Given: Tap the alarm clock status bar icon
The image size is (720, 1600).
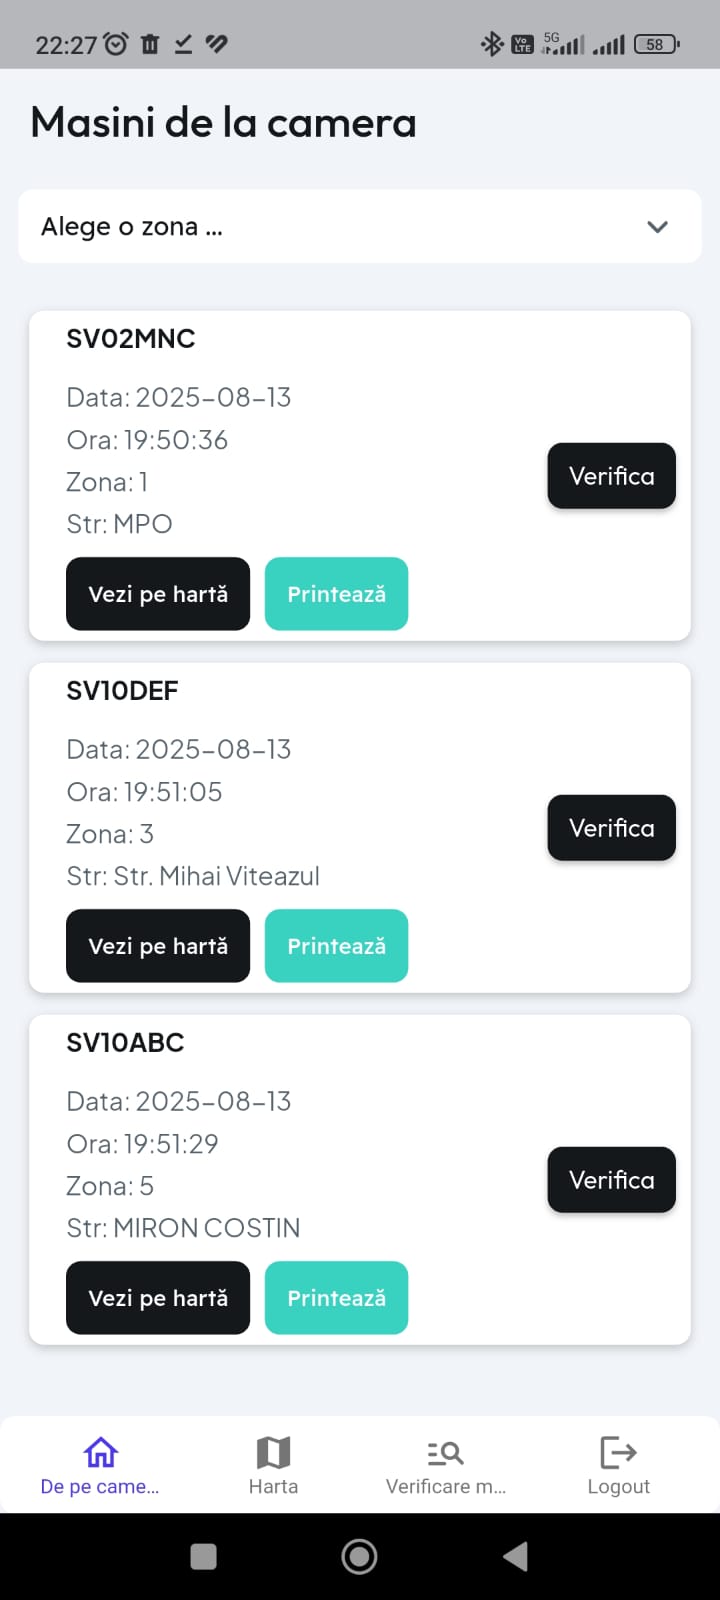Looking at the screenshot, I should (x=116, y=44).
